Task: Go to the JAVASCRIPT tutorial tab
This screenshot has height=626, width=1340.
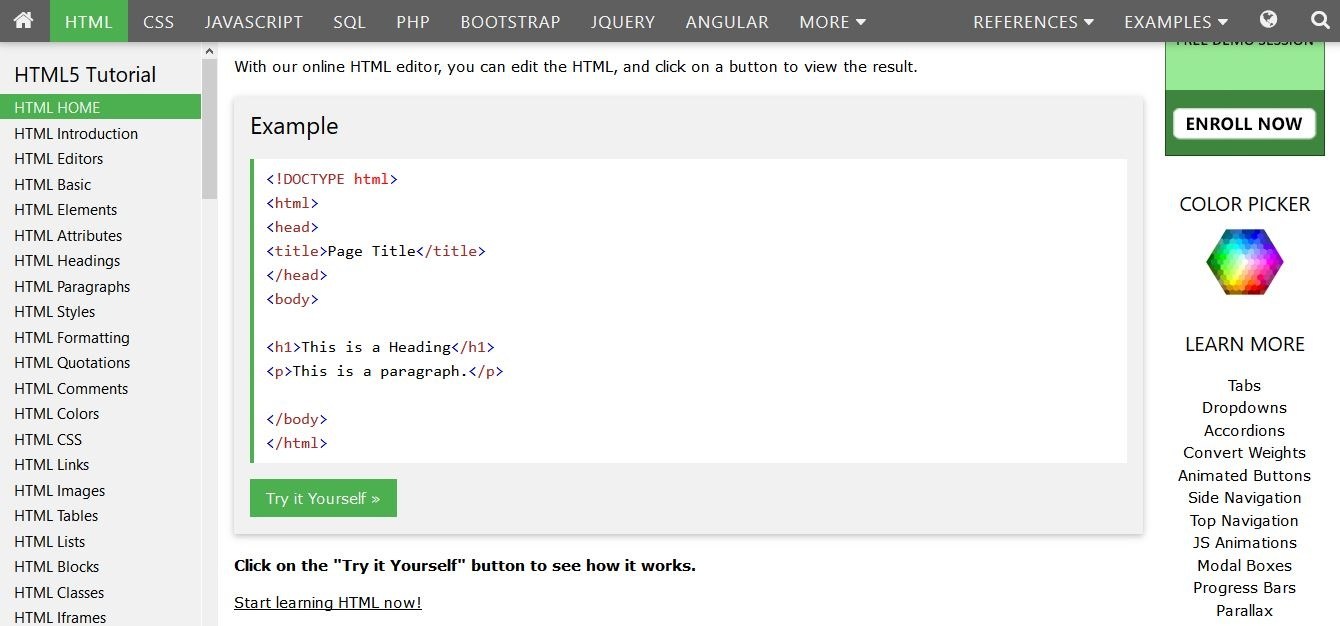Action: point(254,21)
